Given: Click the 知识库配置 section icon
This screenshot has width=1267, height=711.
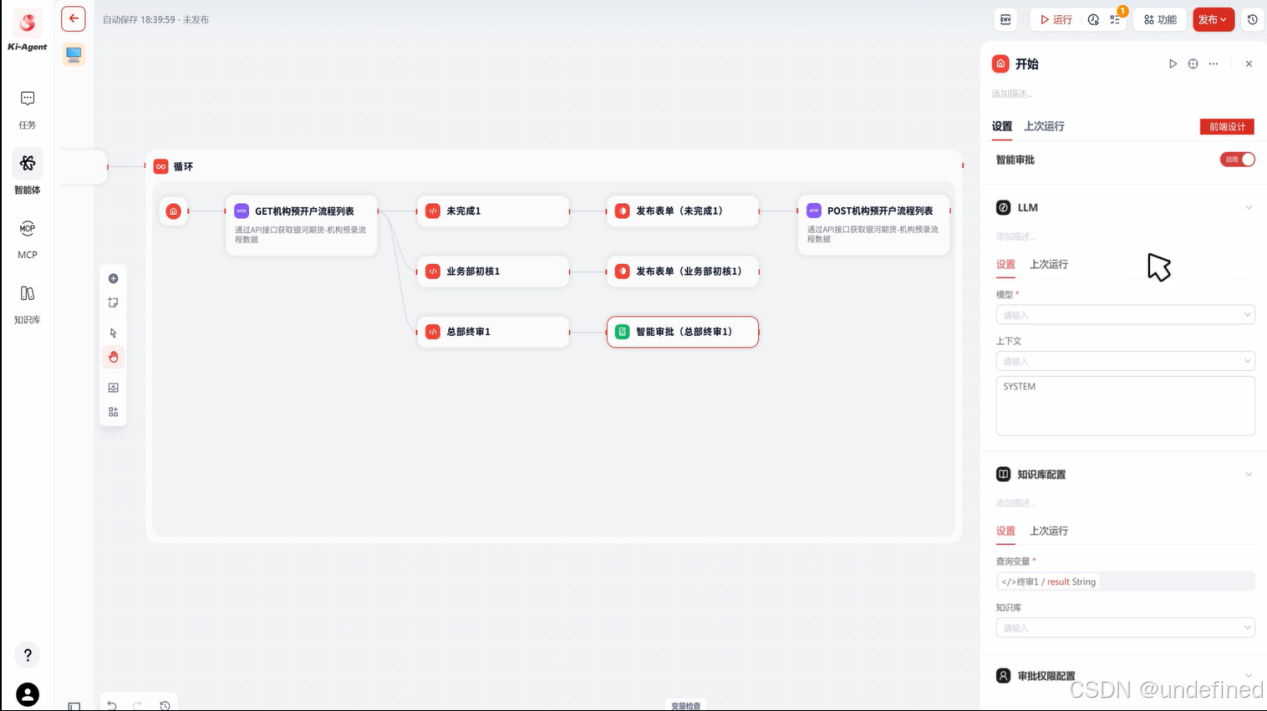Looking at the screenshot, I should [1003, 474].
